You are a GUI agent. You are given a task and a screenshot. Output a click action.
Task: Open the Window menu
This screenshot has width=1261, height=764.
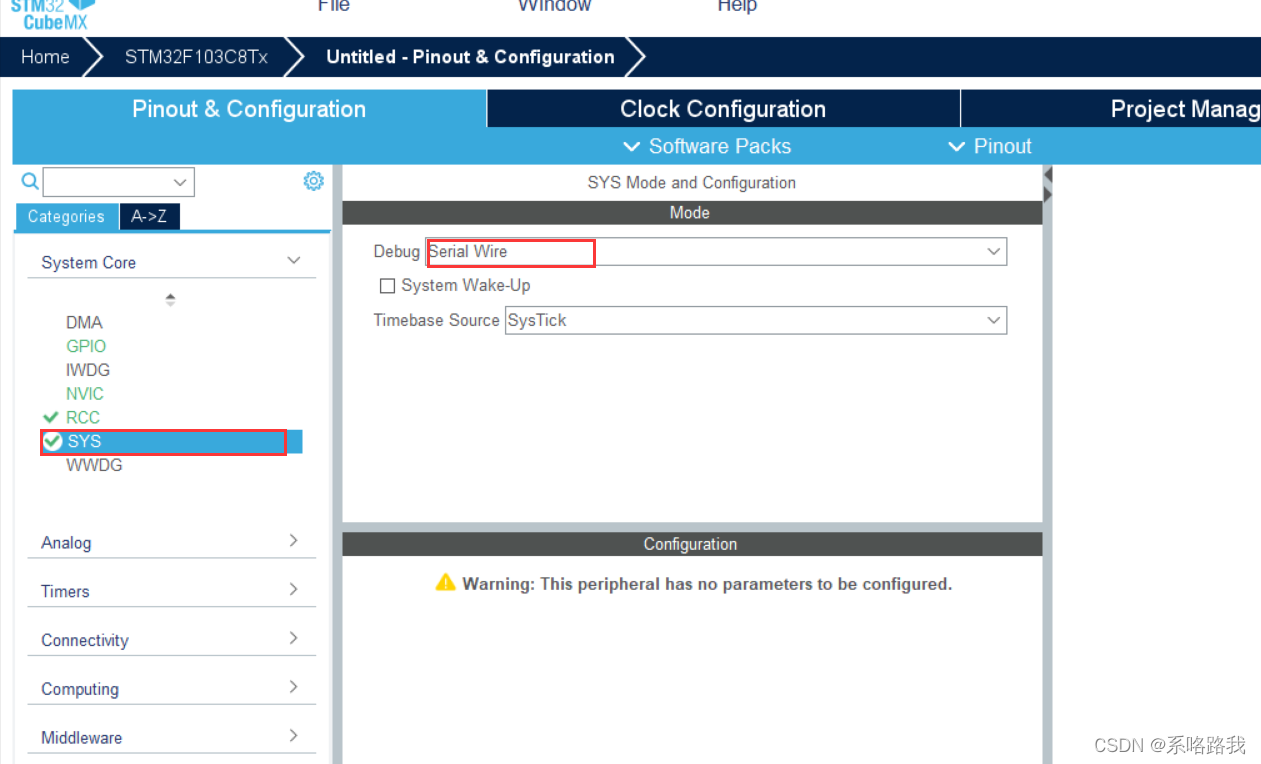tap(554, 6)
